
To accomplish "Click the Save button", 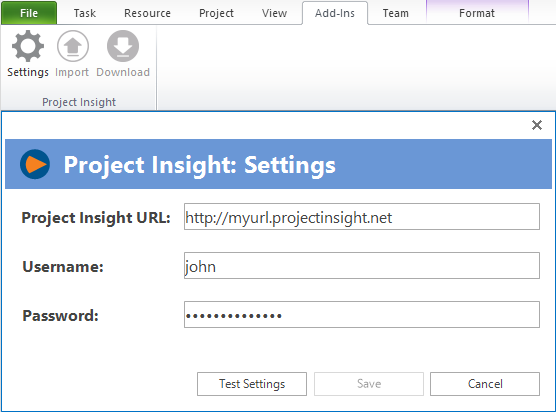I will click(369, 384).
